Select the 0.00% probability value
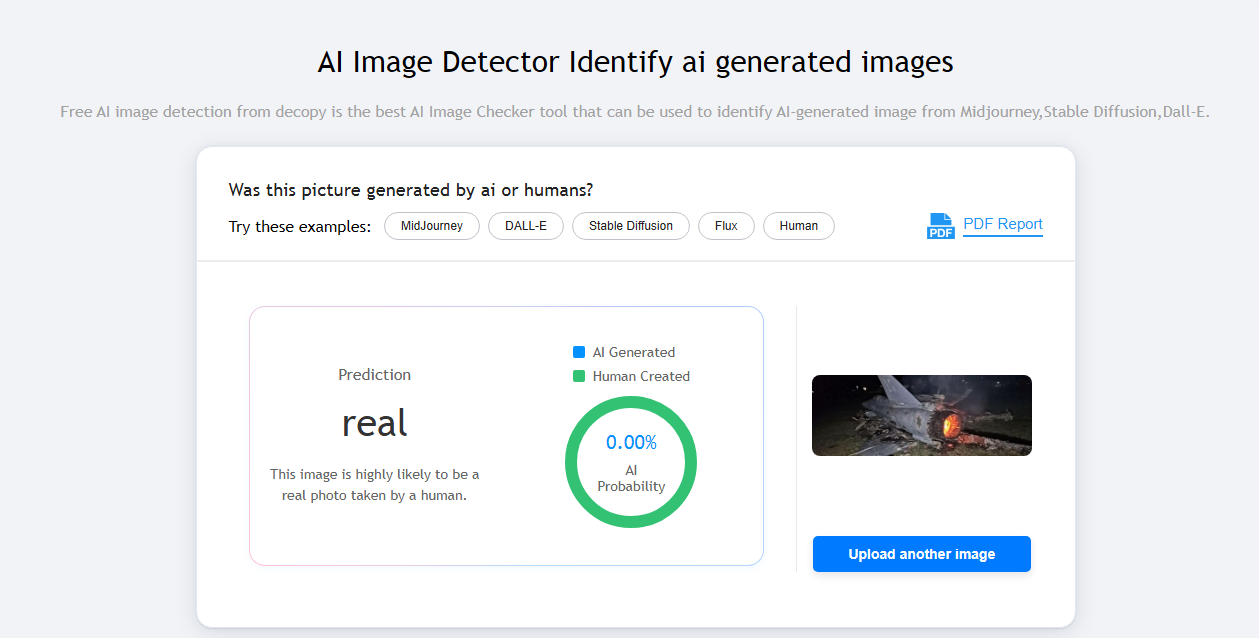1259x638 pixels. click(x=631, y=442)
